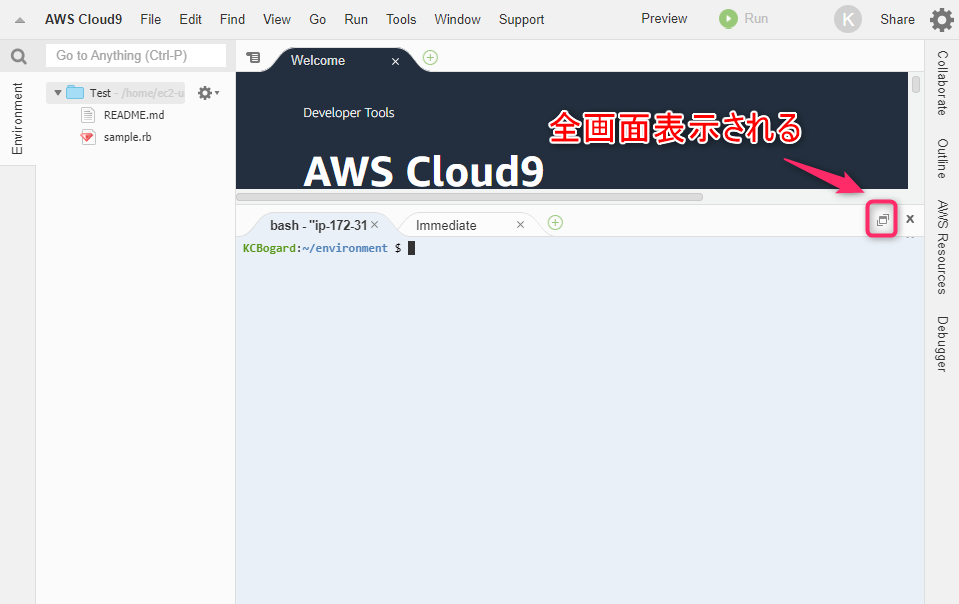Click the Preview button
This screenshot has height=604, width=959.
(x=664, y=19)
